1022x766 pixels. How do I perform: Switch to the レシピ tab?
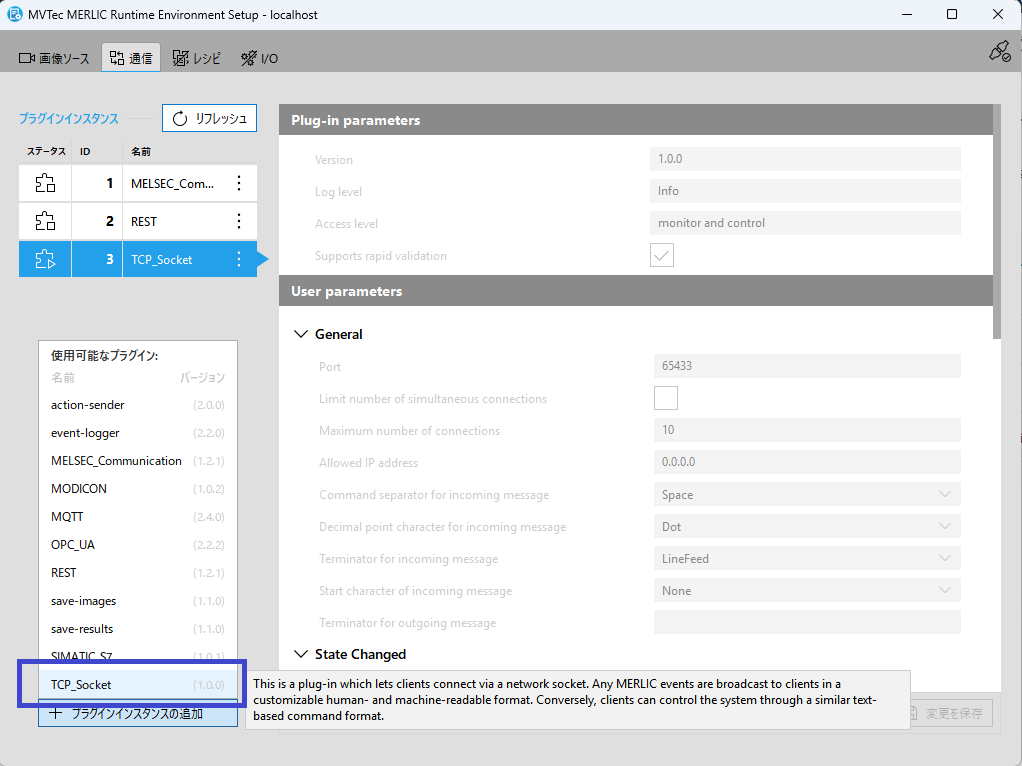(x=197, y=58)
